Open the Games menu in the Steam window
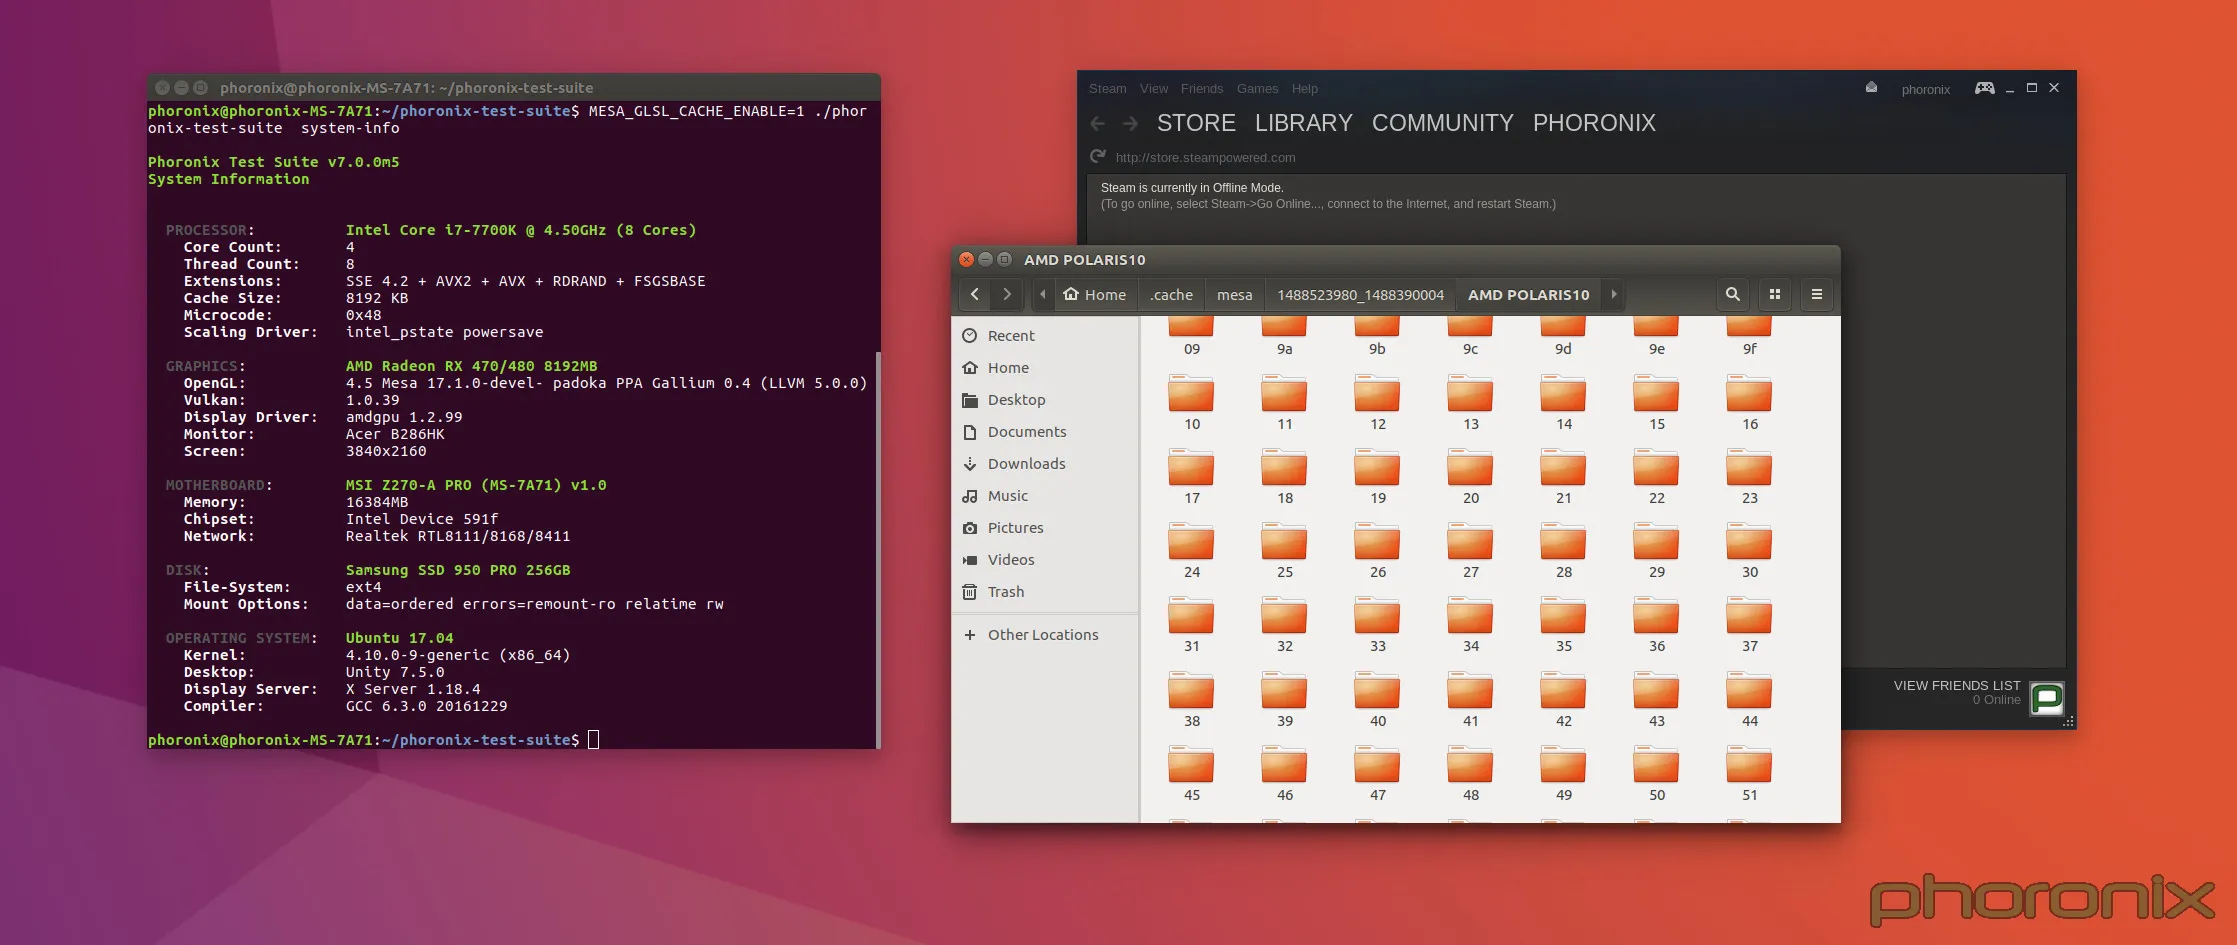2237x945 pixels. [x=1257, y=89]
